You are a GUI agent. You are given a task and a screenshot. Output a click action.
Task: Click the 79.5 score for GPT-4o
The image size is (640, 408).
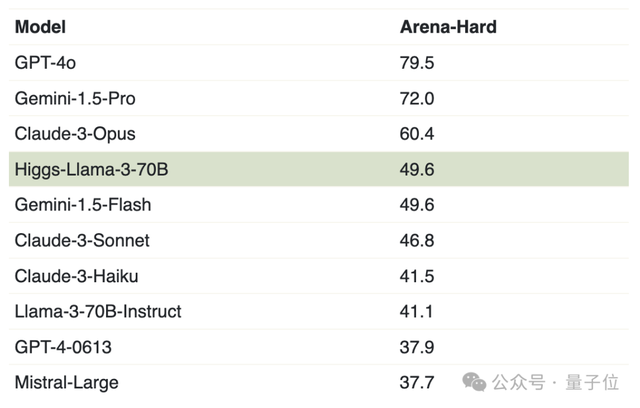[x=417, y=63]
